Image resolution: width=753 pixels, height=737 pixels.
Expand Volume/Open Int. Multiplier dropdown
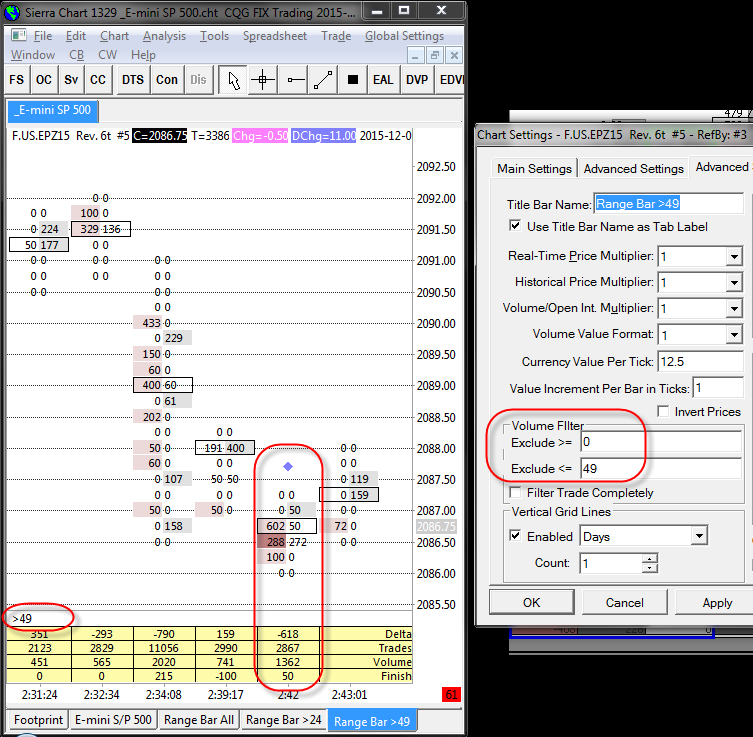(734, 309)
